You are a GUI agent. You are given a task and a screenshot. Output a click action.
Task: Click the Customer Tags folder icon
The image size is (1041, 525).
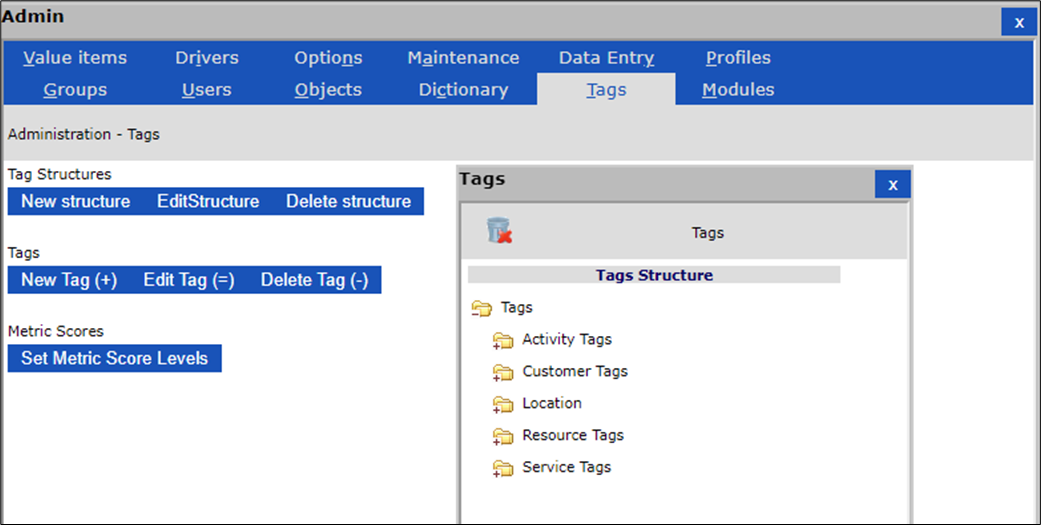[502, 373]
